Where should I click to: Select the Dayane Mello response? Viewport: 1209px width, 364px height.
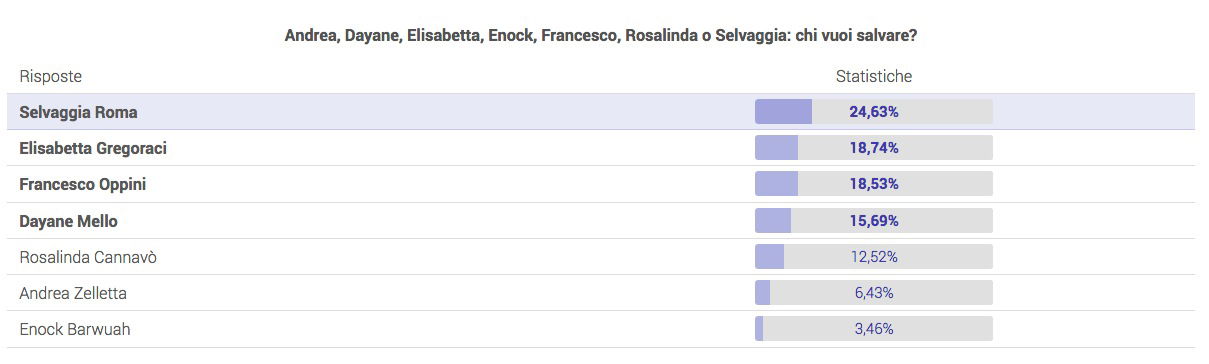(600, 221)
